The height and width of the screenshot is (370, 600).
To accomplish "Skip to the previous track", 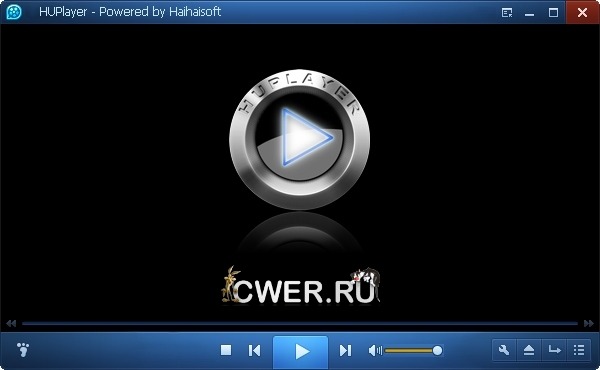I will point(254,350).
